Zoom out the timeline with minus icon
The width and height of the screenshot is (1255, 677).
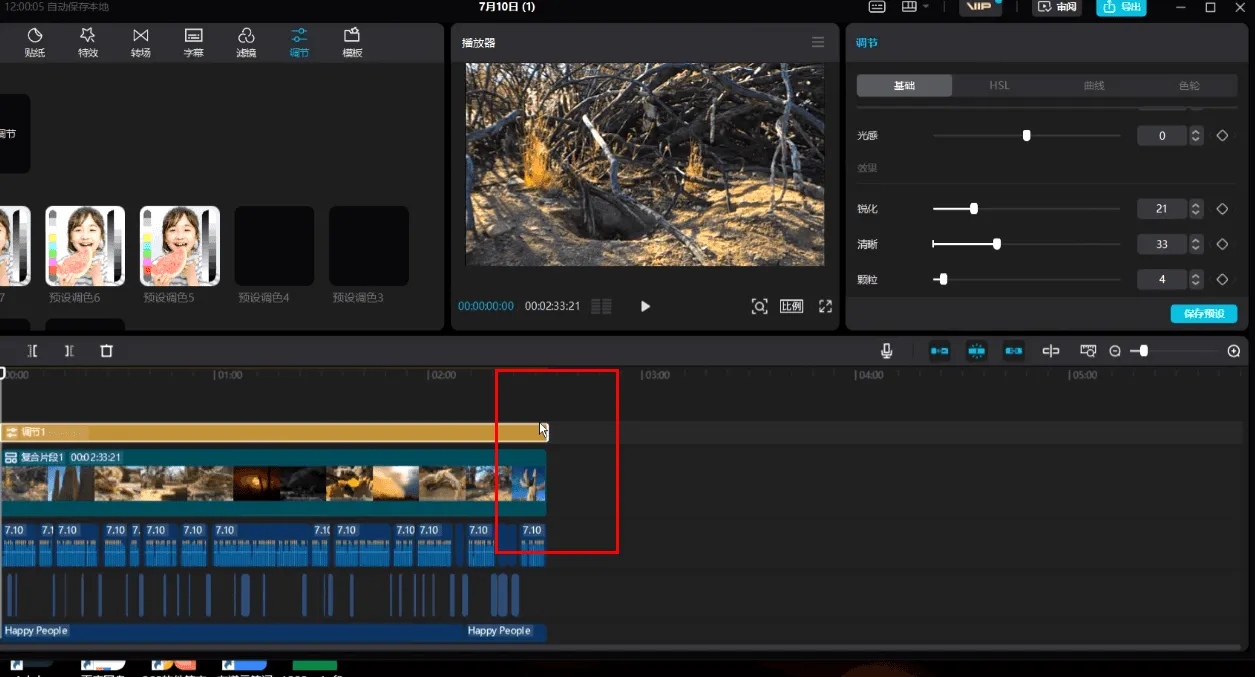point(1115,351)
